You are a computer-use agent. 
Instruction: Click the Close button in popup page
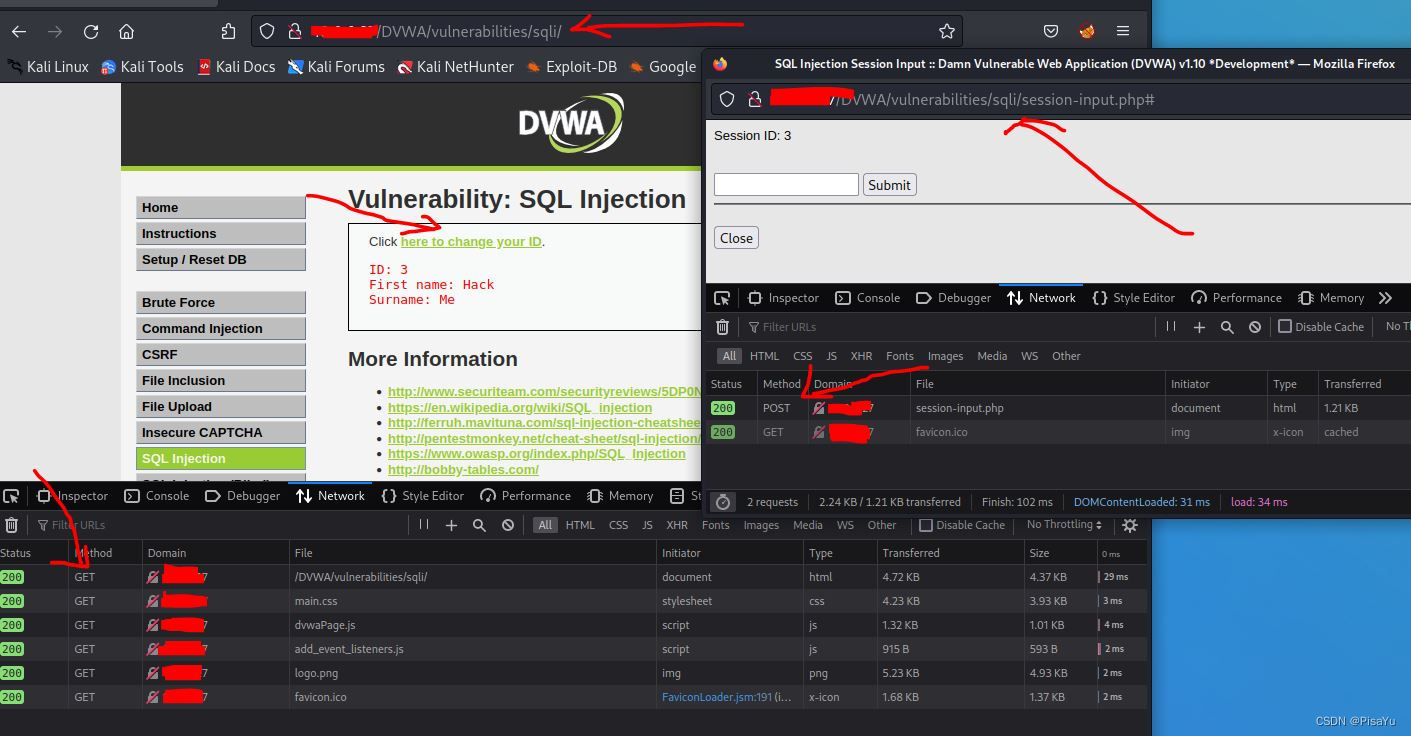coord(736,238)
